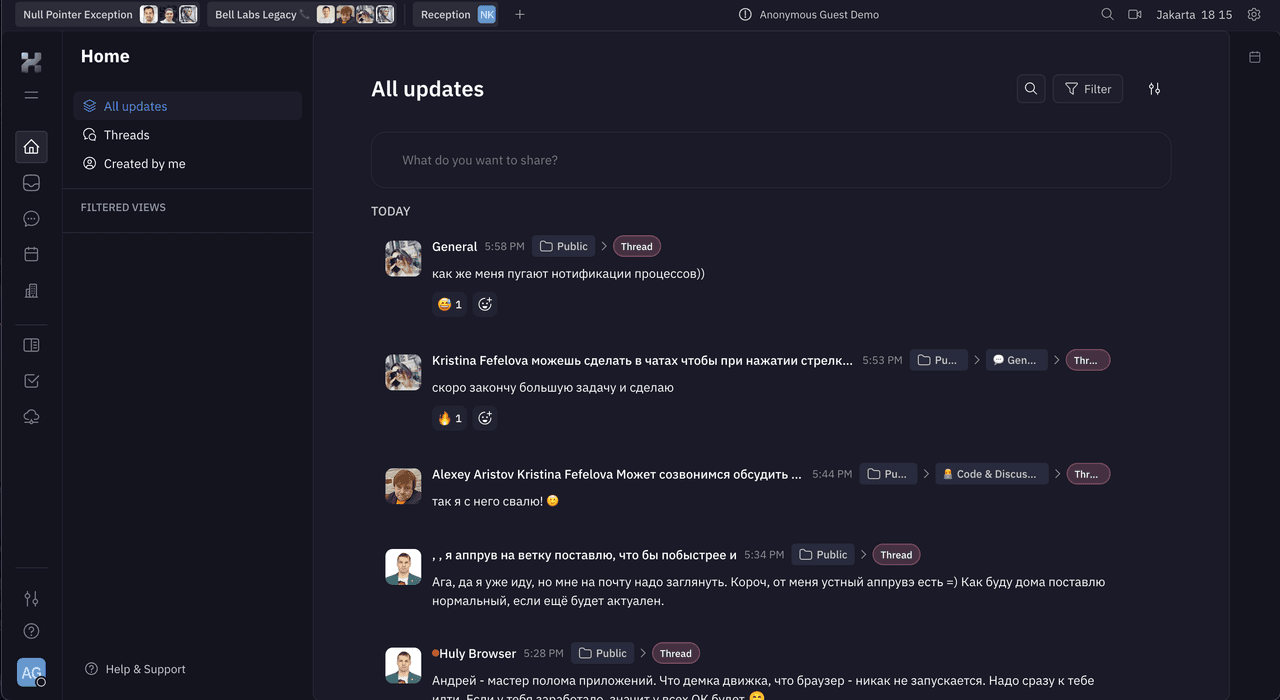1280x700 pixels.
Task: Start a video call from top bar
Action: coord(1135,15)
